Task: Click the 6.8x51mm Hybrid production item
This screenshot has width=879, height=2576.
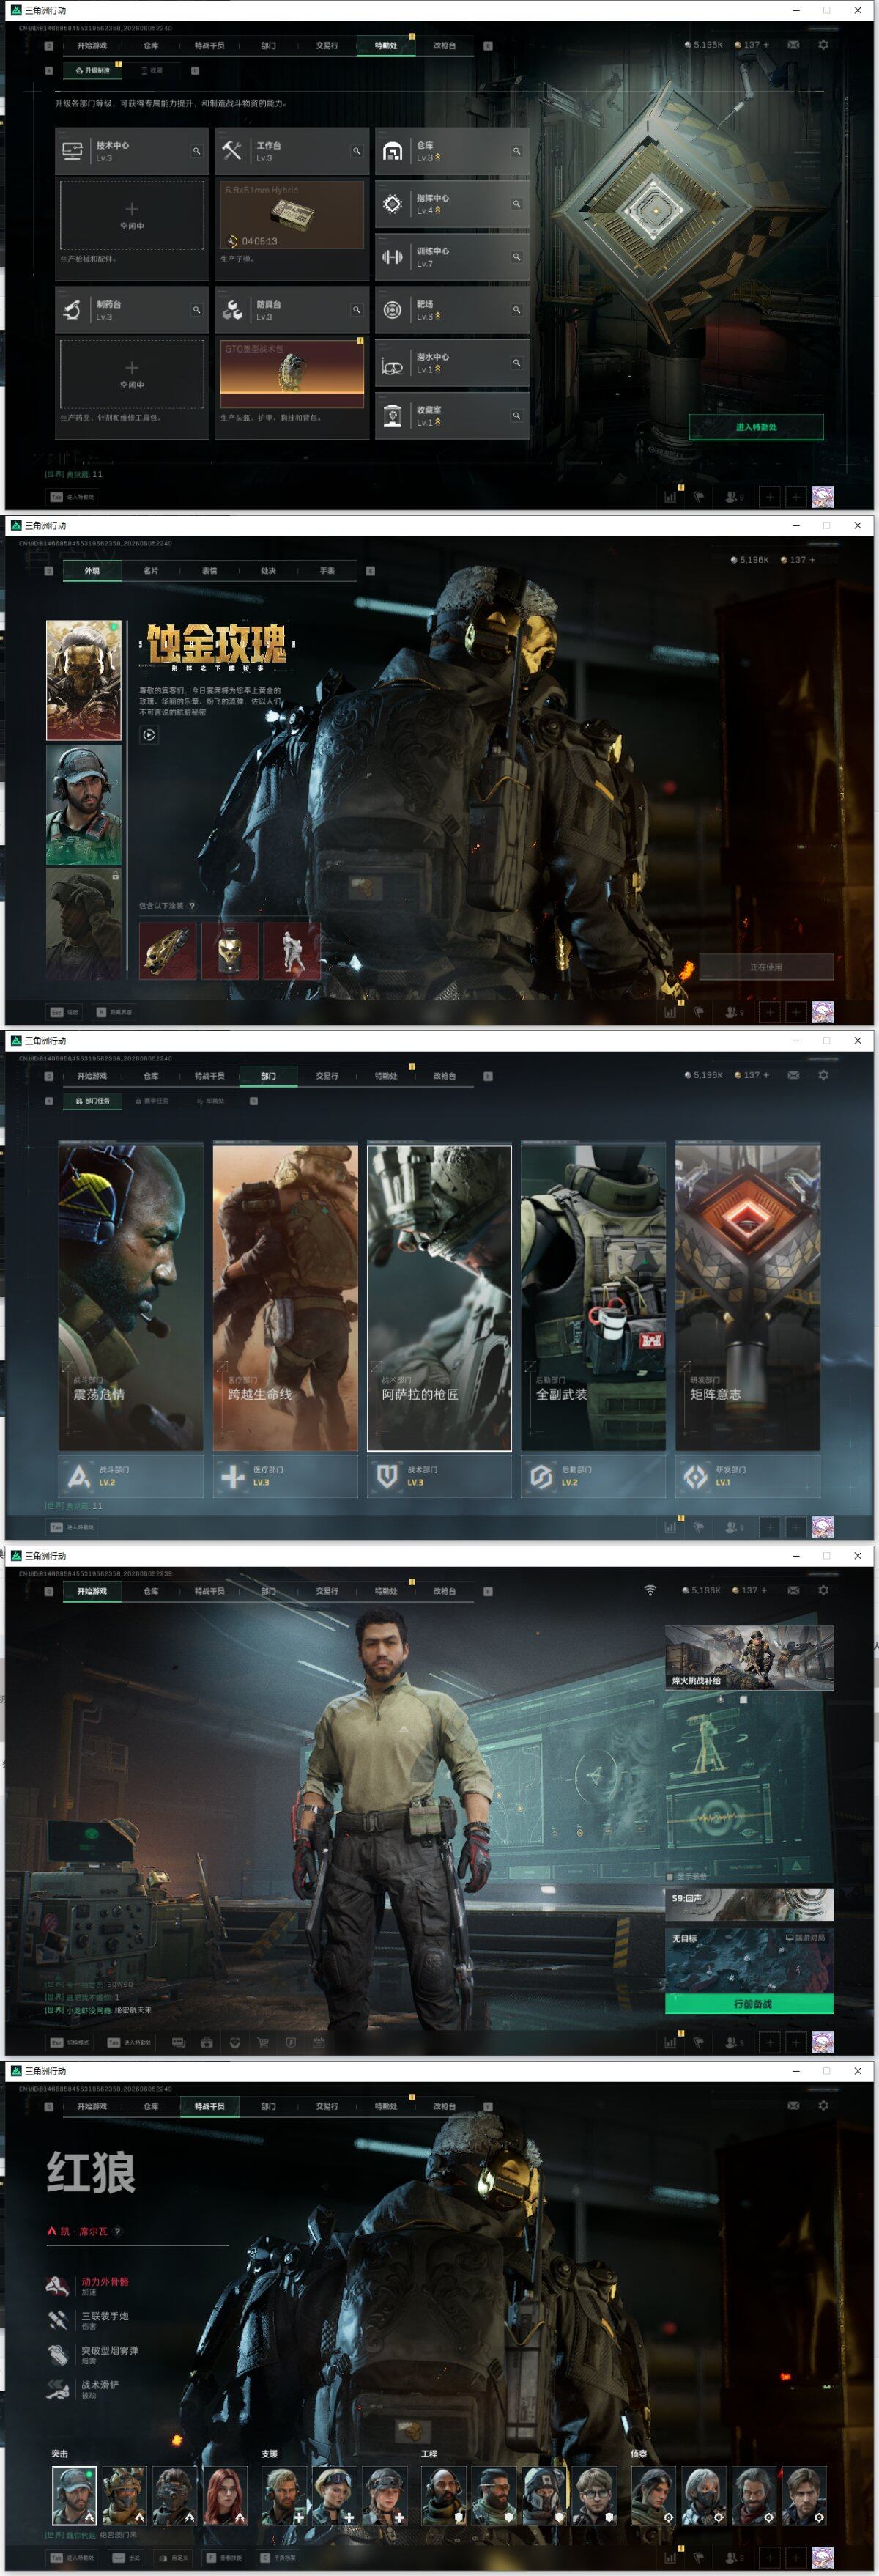Action: pos(292,215)
